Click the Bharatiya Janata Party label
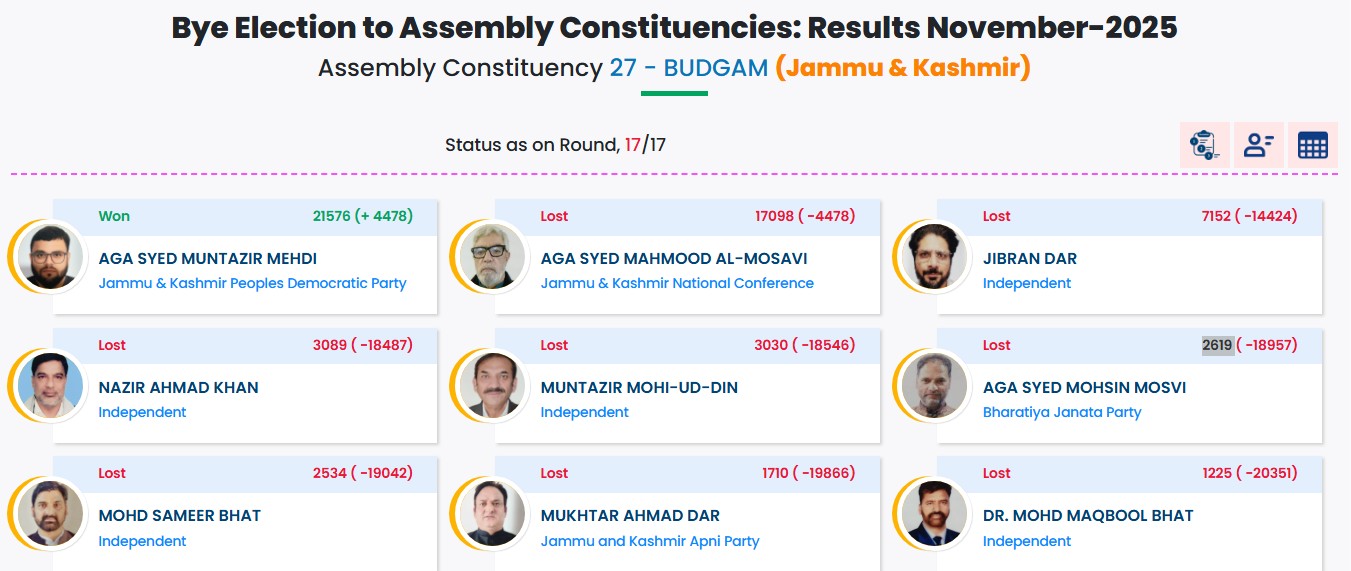Image resolution: width=1351 pixels, height=571 pixels. click(1061, 412)
